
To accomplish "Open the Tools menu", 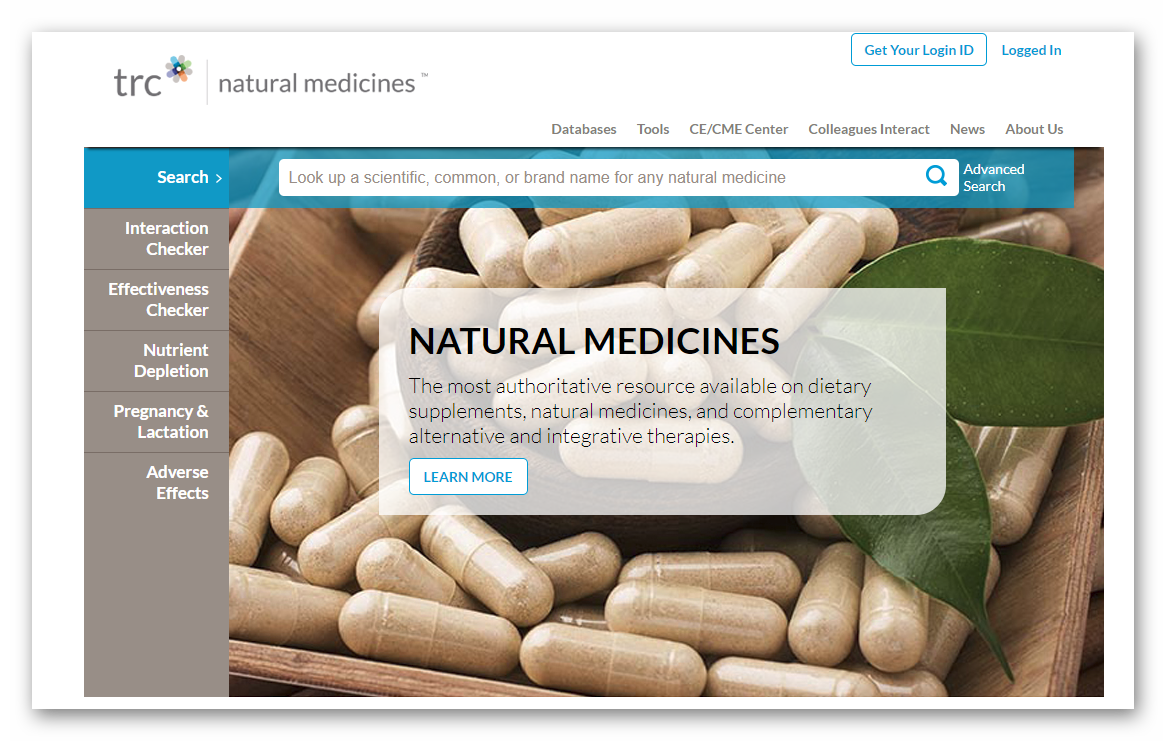I will point(653,129).
